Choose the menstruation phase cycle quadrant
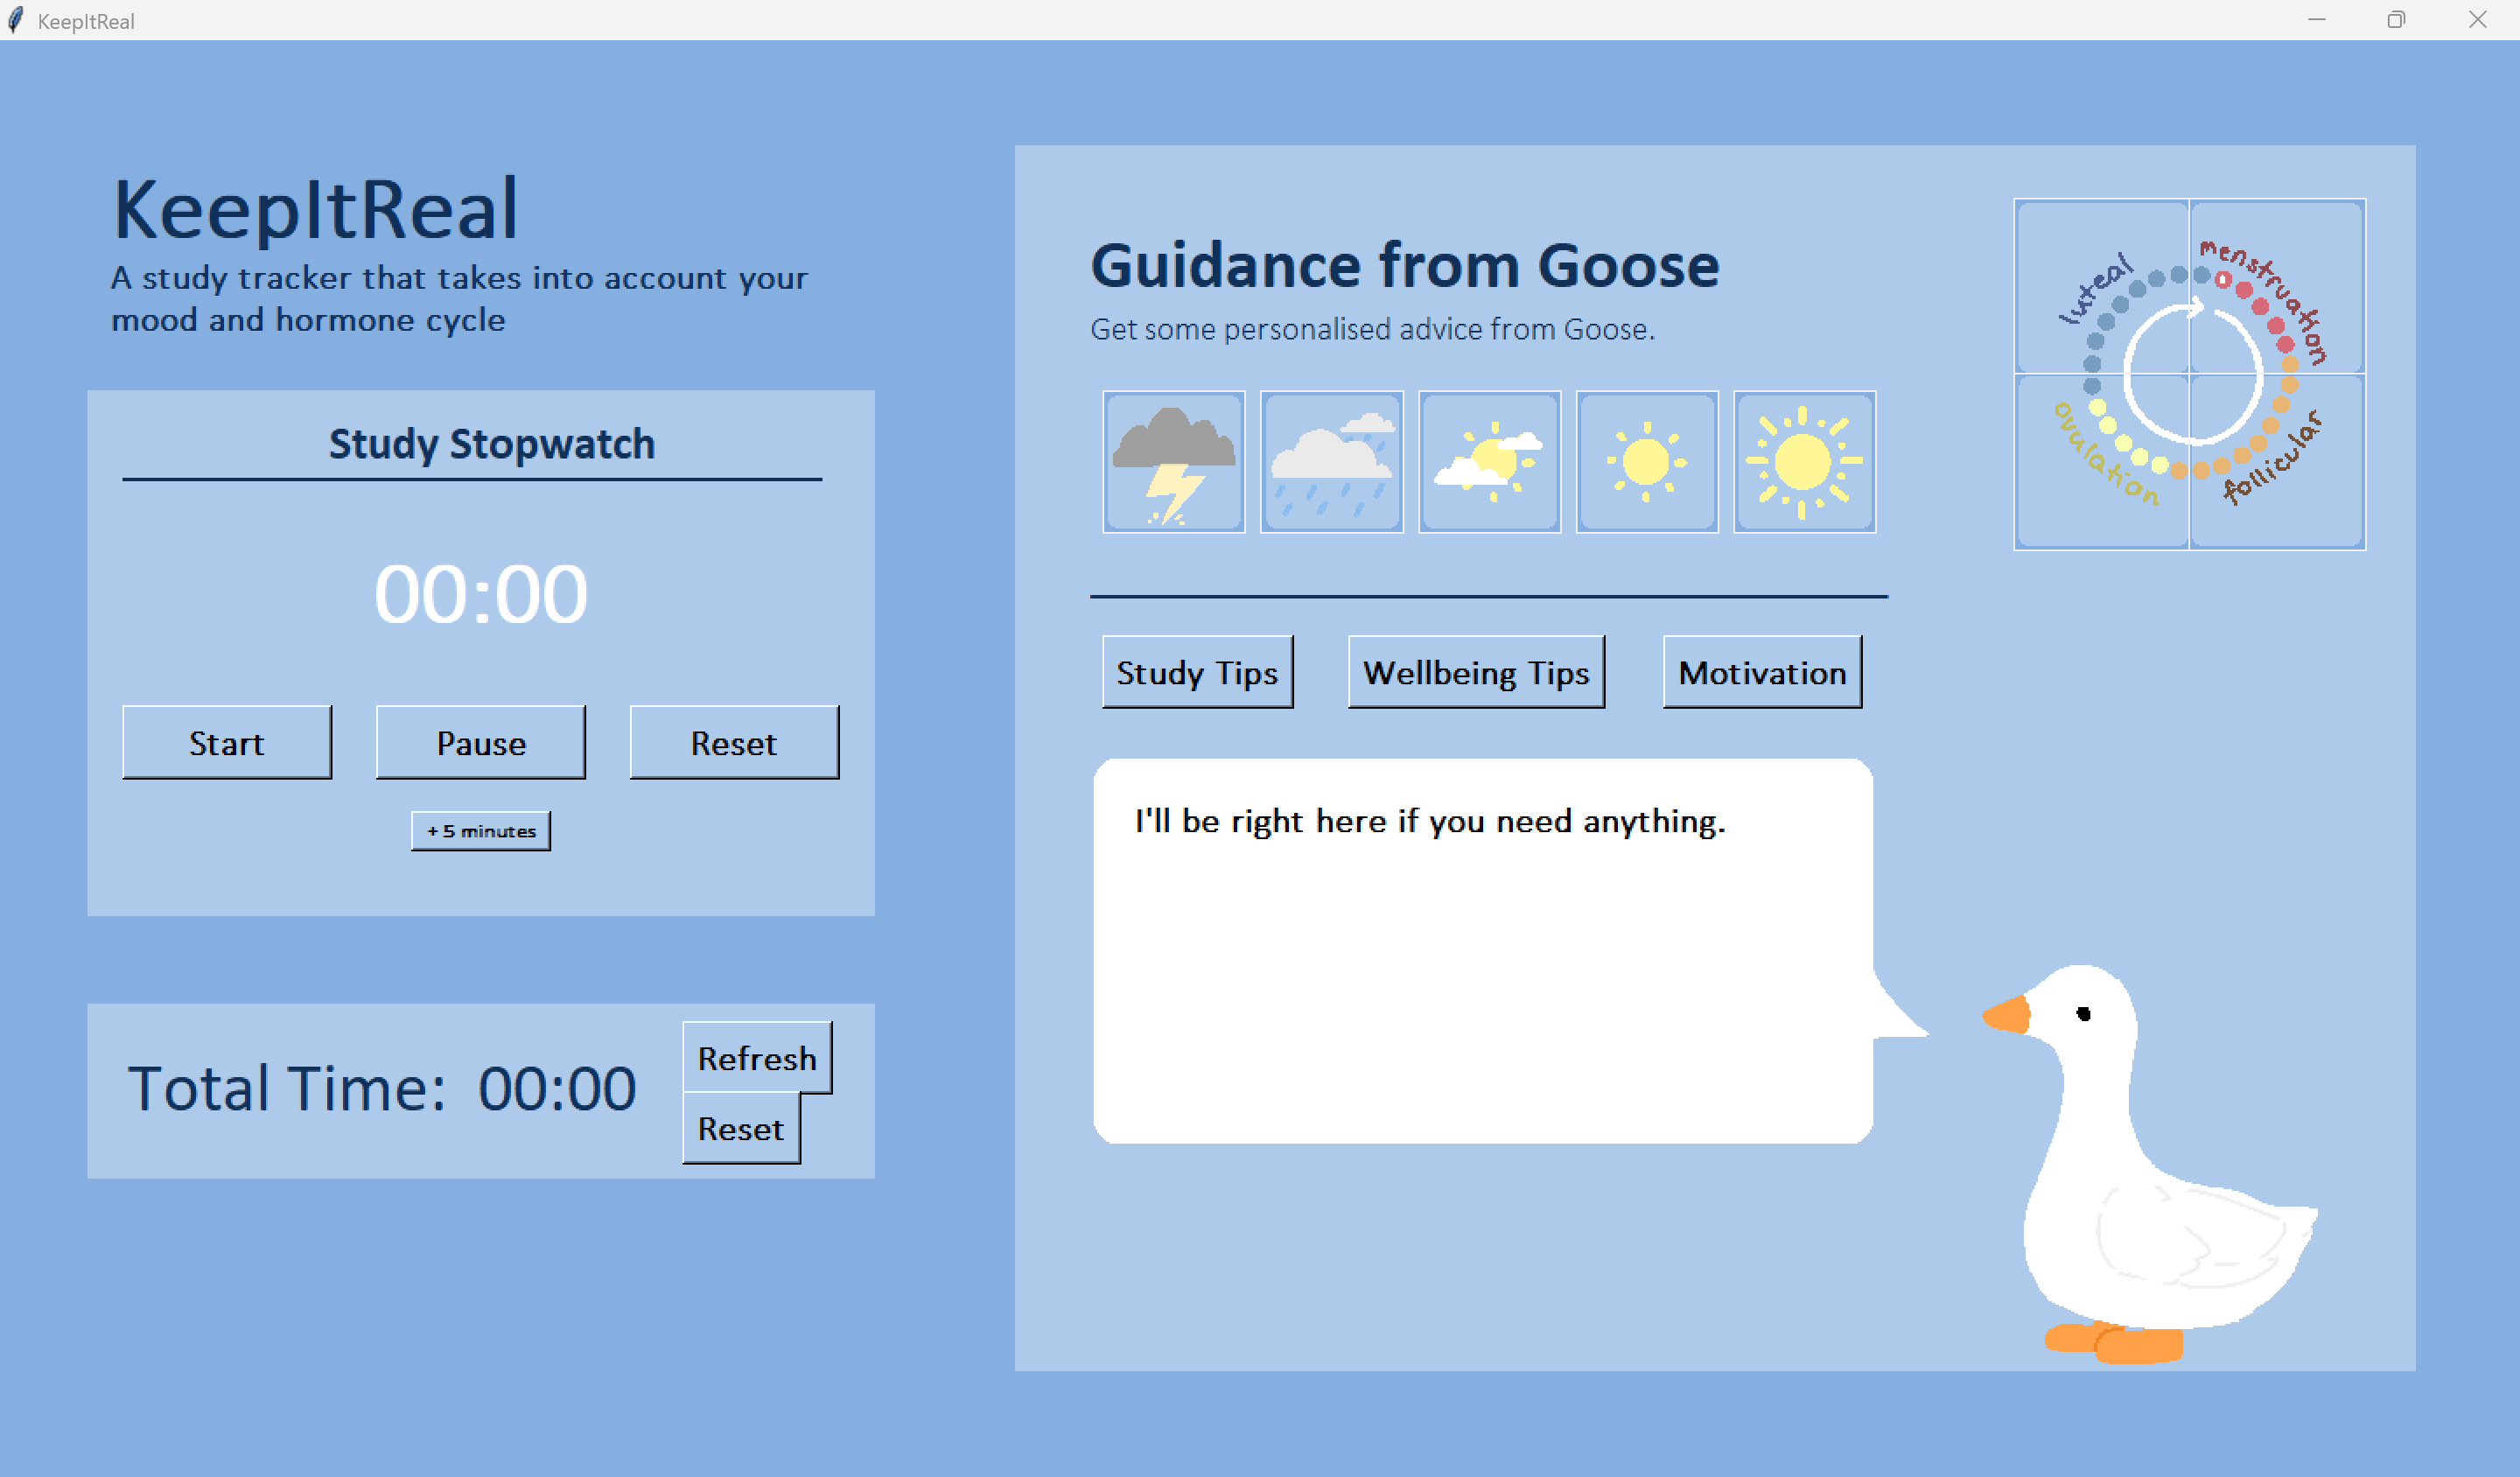Image resolution: width=2520 pixels, height=1477 pixels. point(2277,287)
